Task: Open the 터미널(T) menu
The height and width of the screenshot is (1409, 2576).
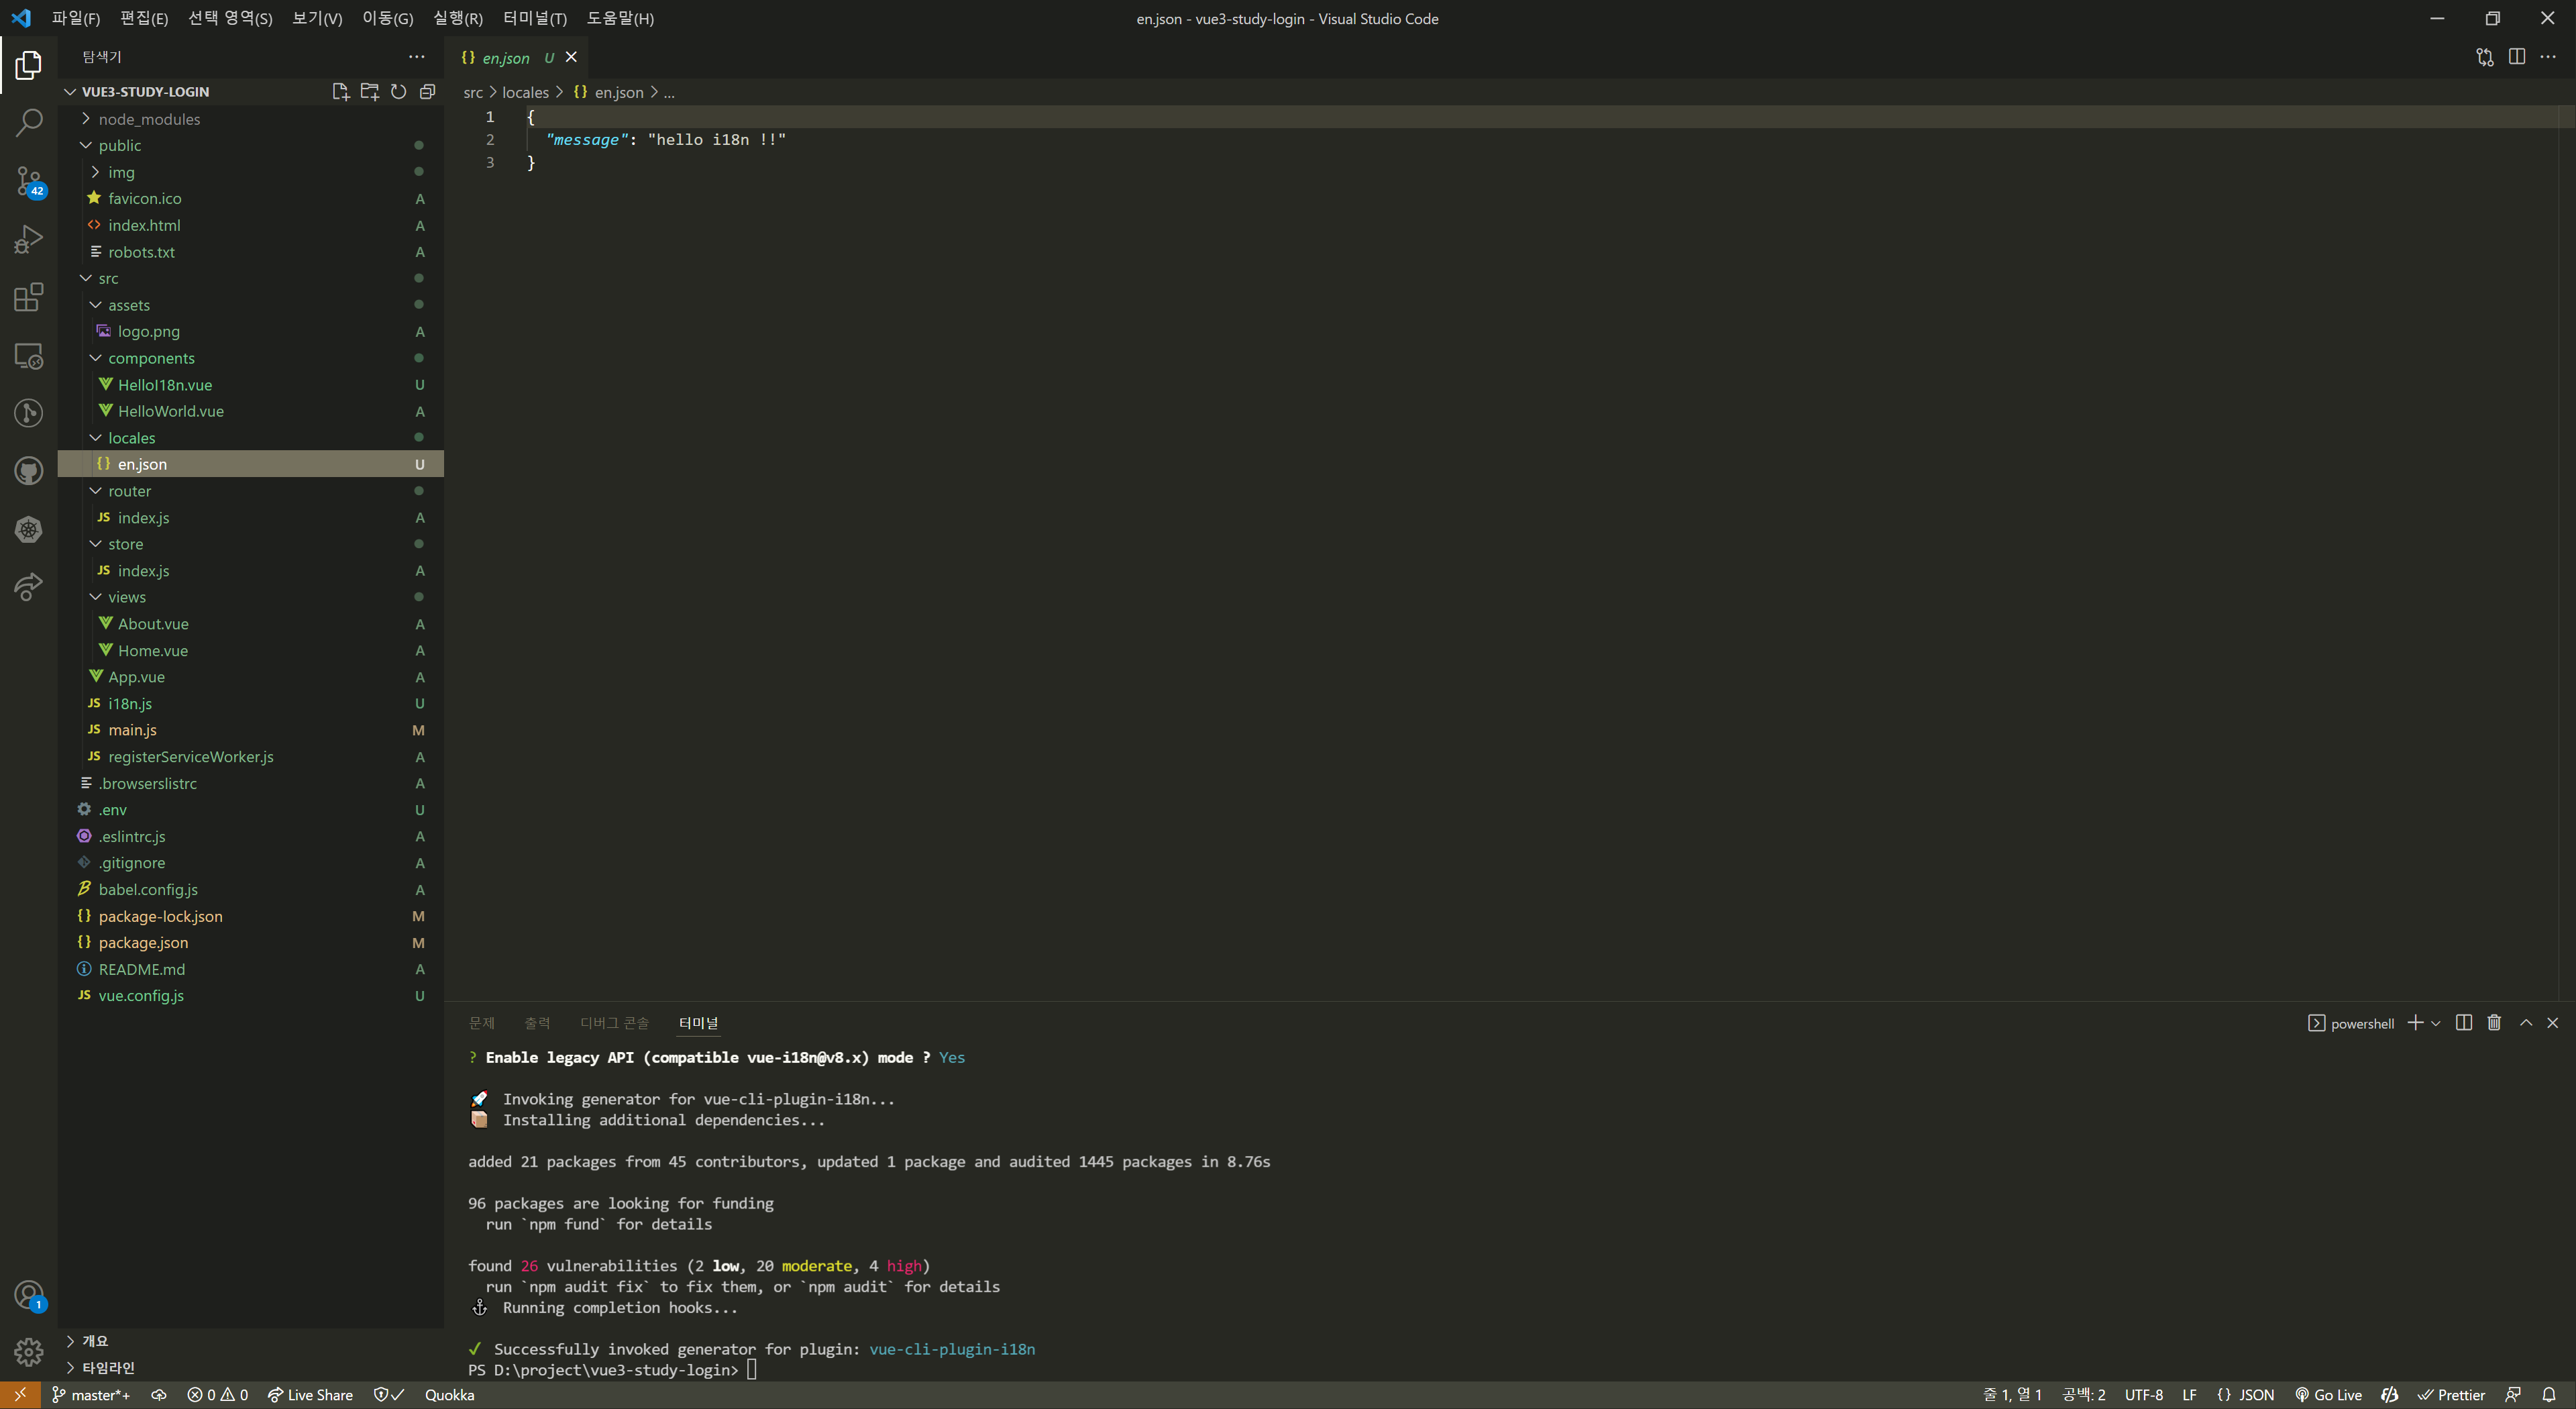Action: tap(534, 18)
